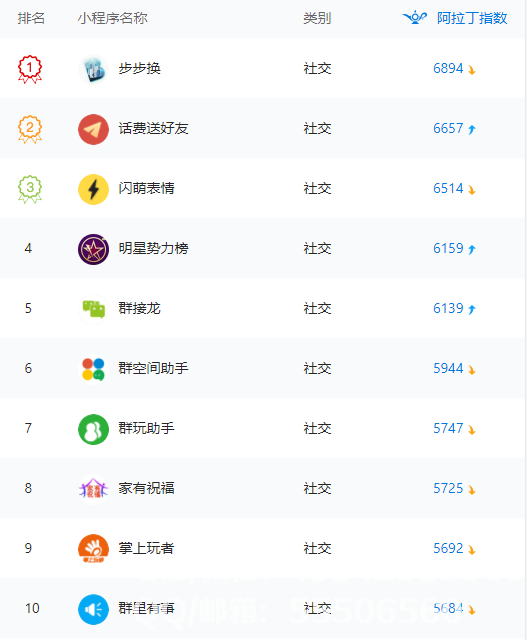Image resolution: width=527 pixels, height=640 pixels.
Task: Open the 群里有事 blue speaker icon
Action: coord(93,609)
